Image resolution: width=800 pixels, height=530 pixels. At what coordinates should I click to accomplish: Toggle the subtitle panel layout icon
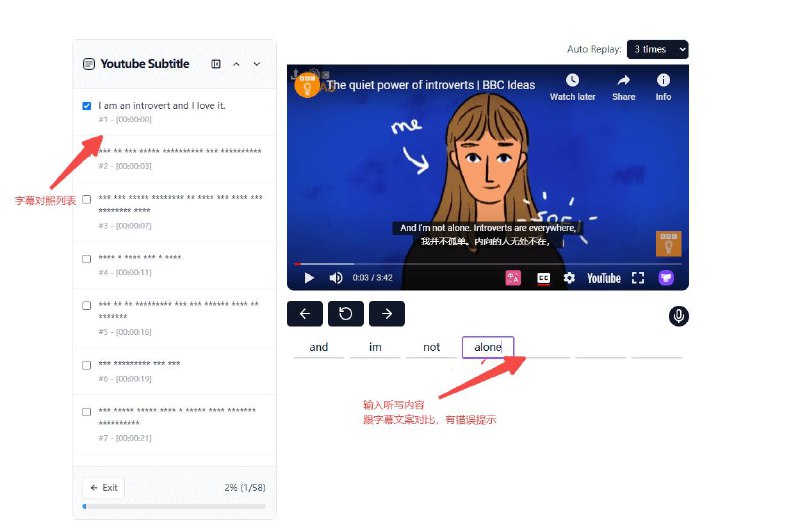[x=216, y=64]
